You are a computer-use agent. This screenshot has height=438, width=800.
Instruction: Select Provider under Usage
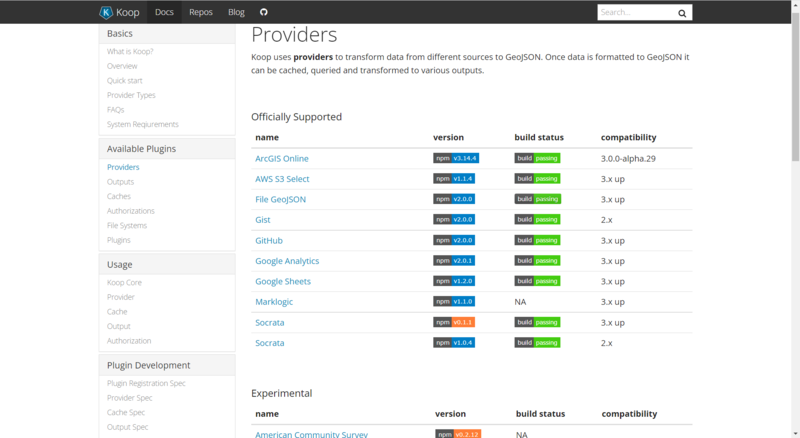point(121,297)
